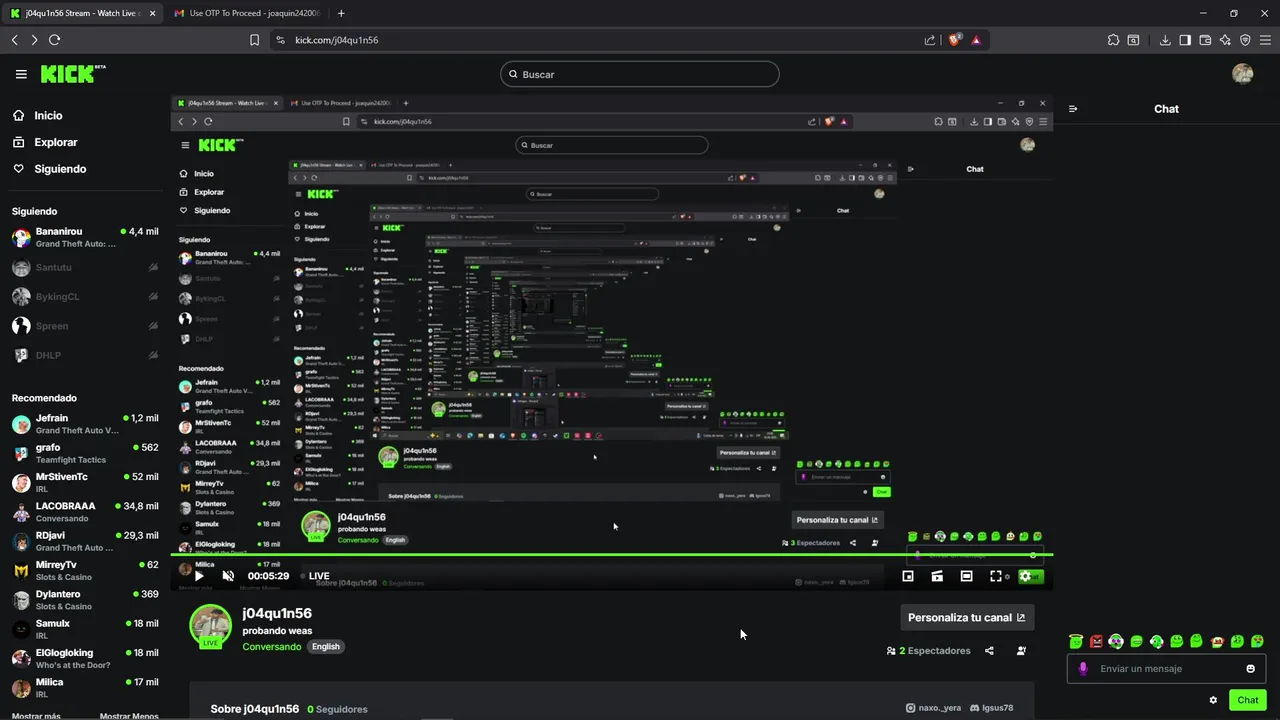
Task: Enable mini player mode
Action: [908, 576]
